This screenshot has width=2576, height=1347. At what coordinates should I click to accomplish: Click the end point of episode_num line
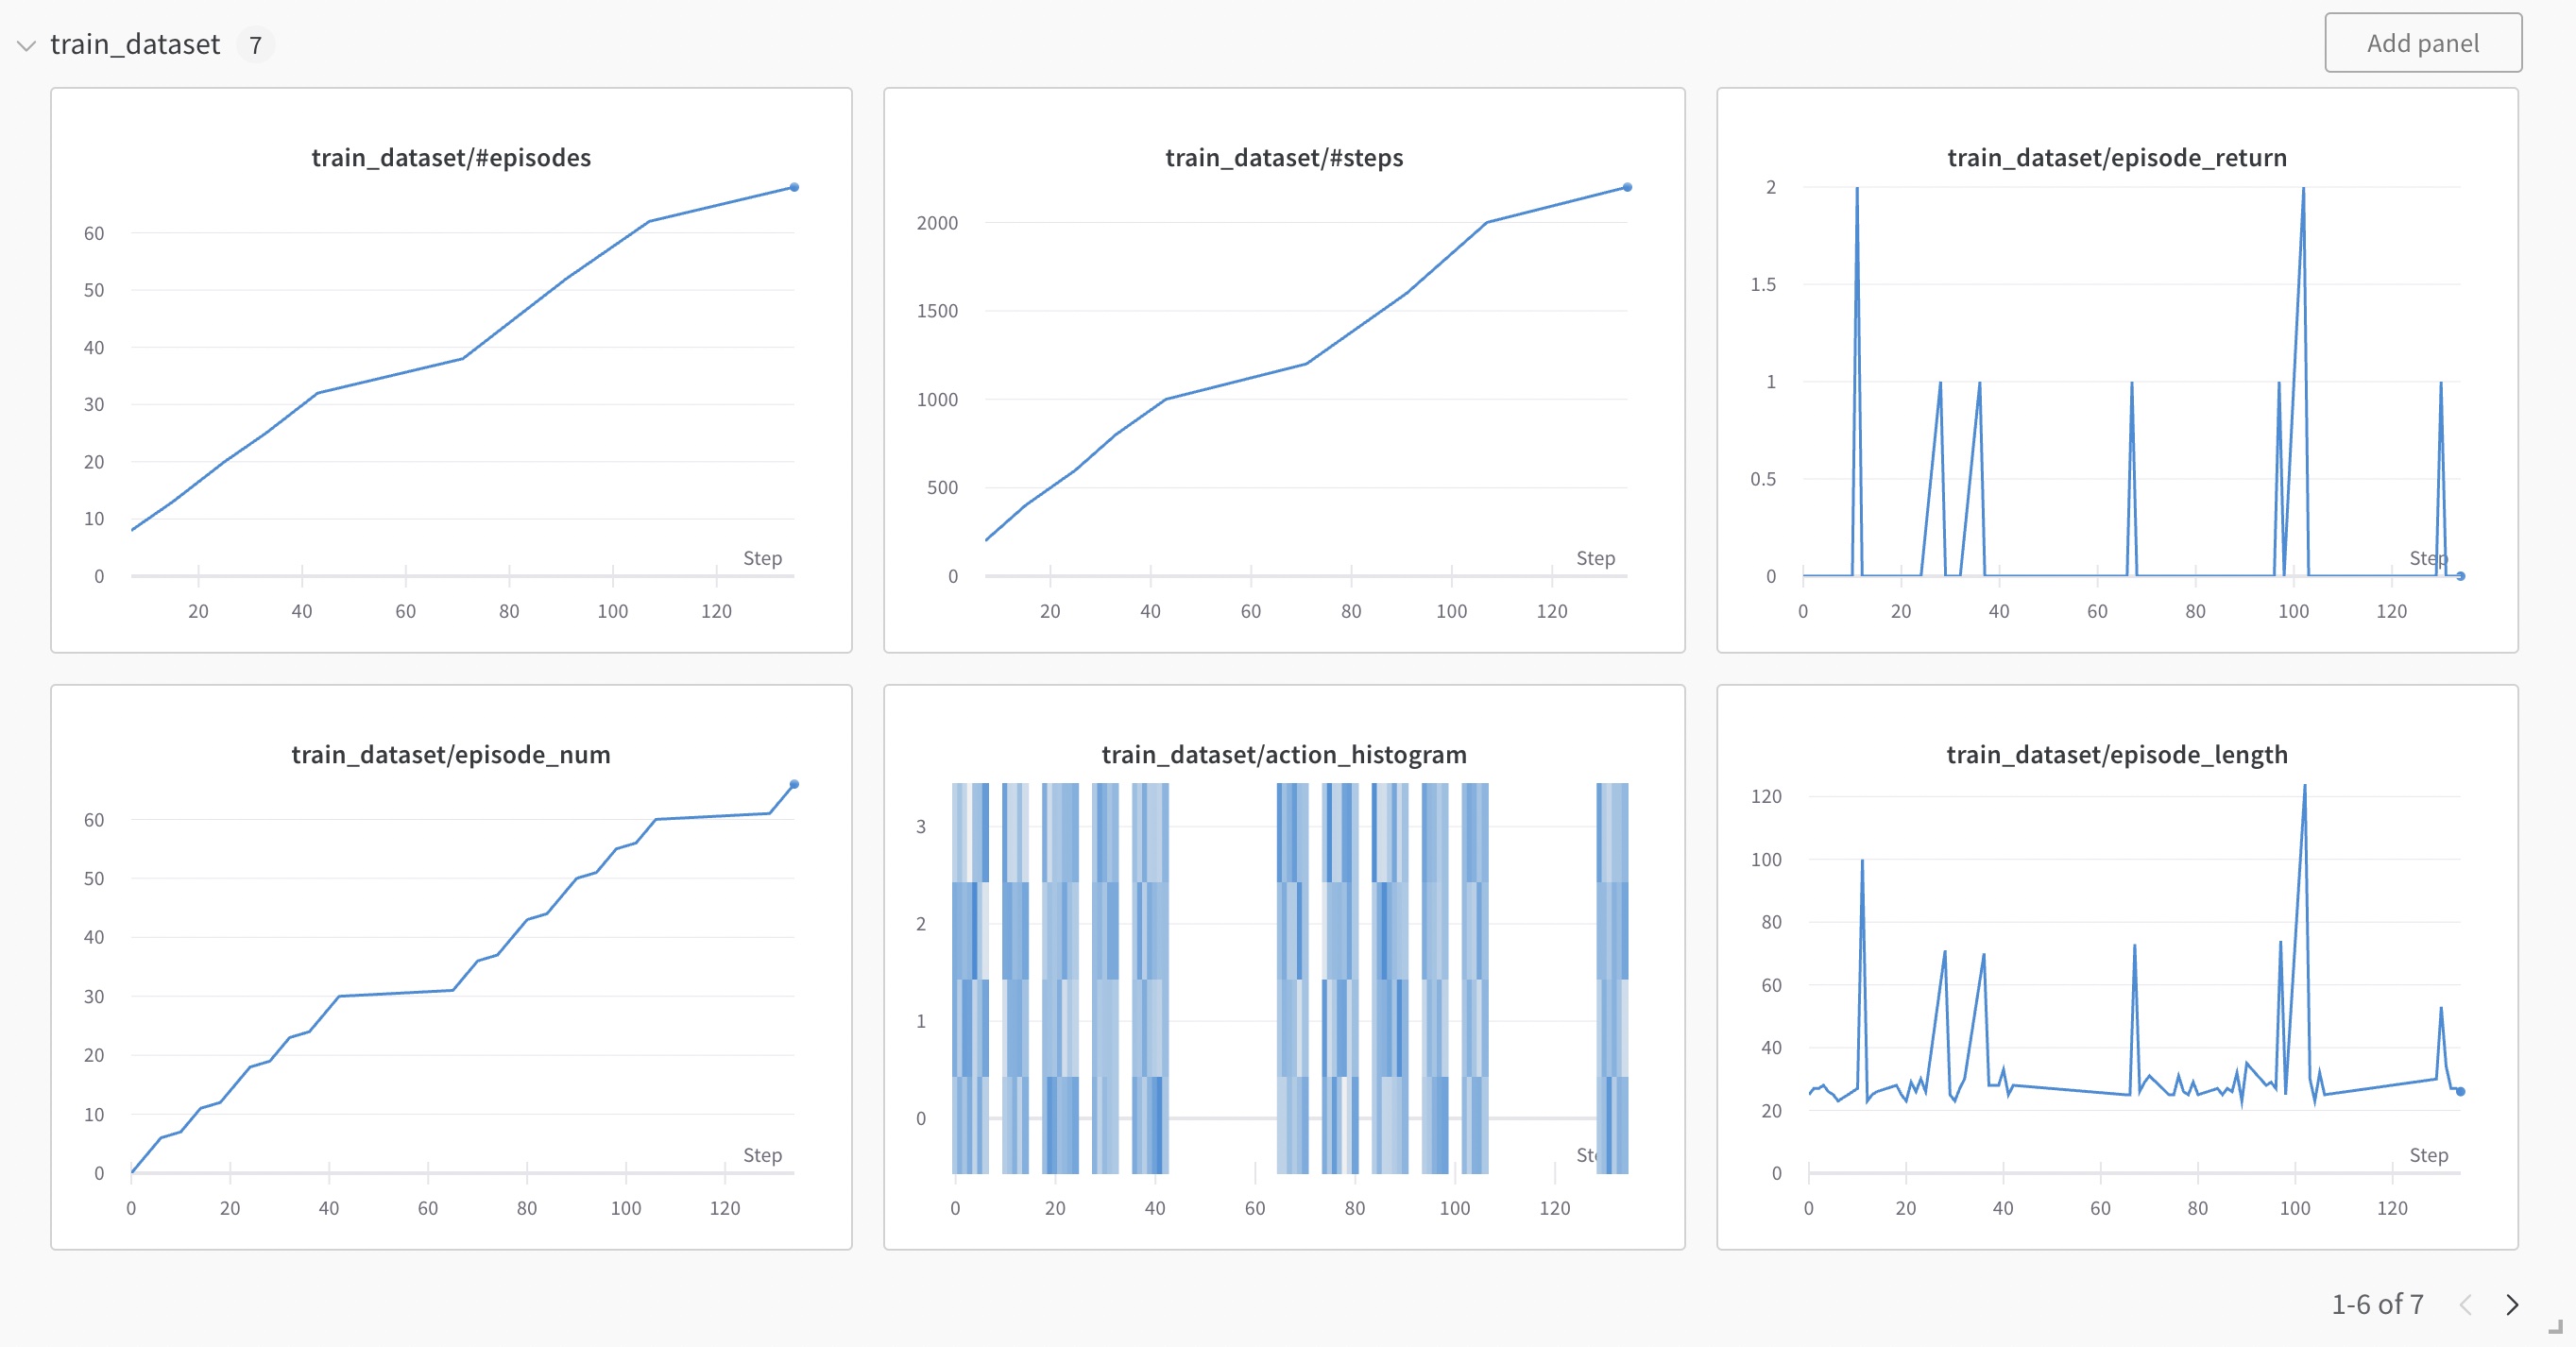(x=794, y=784)
